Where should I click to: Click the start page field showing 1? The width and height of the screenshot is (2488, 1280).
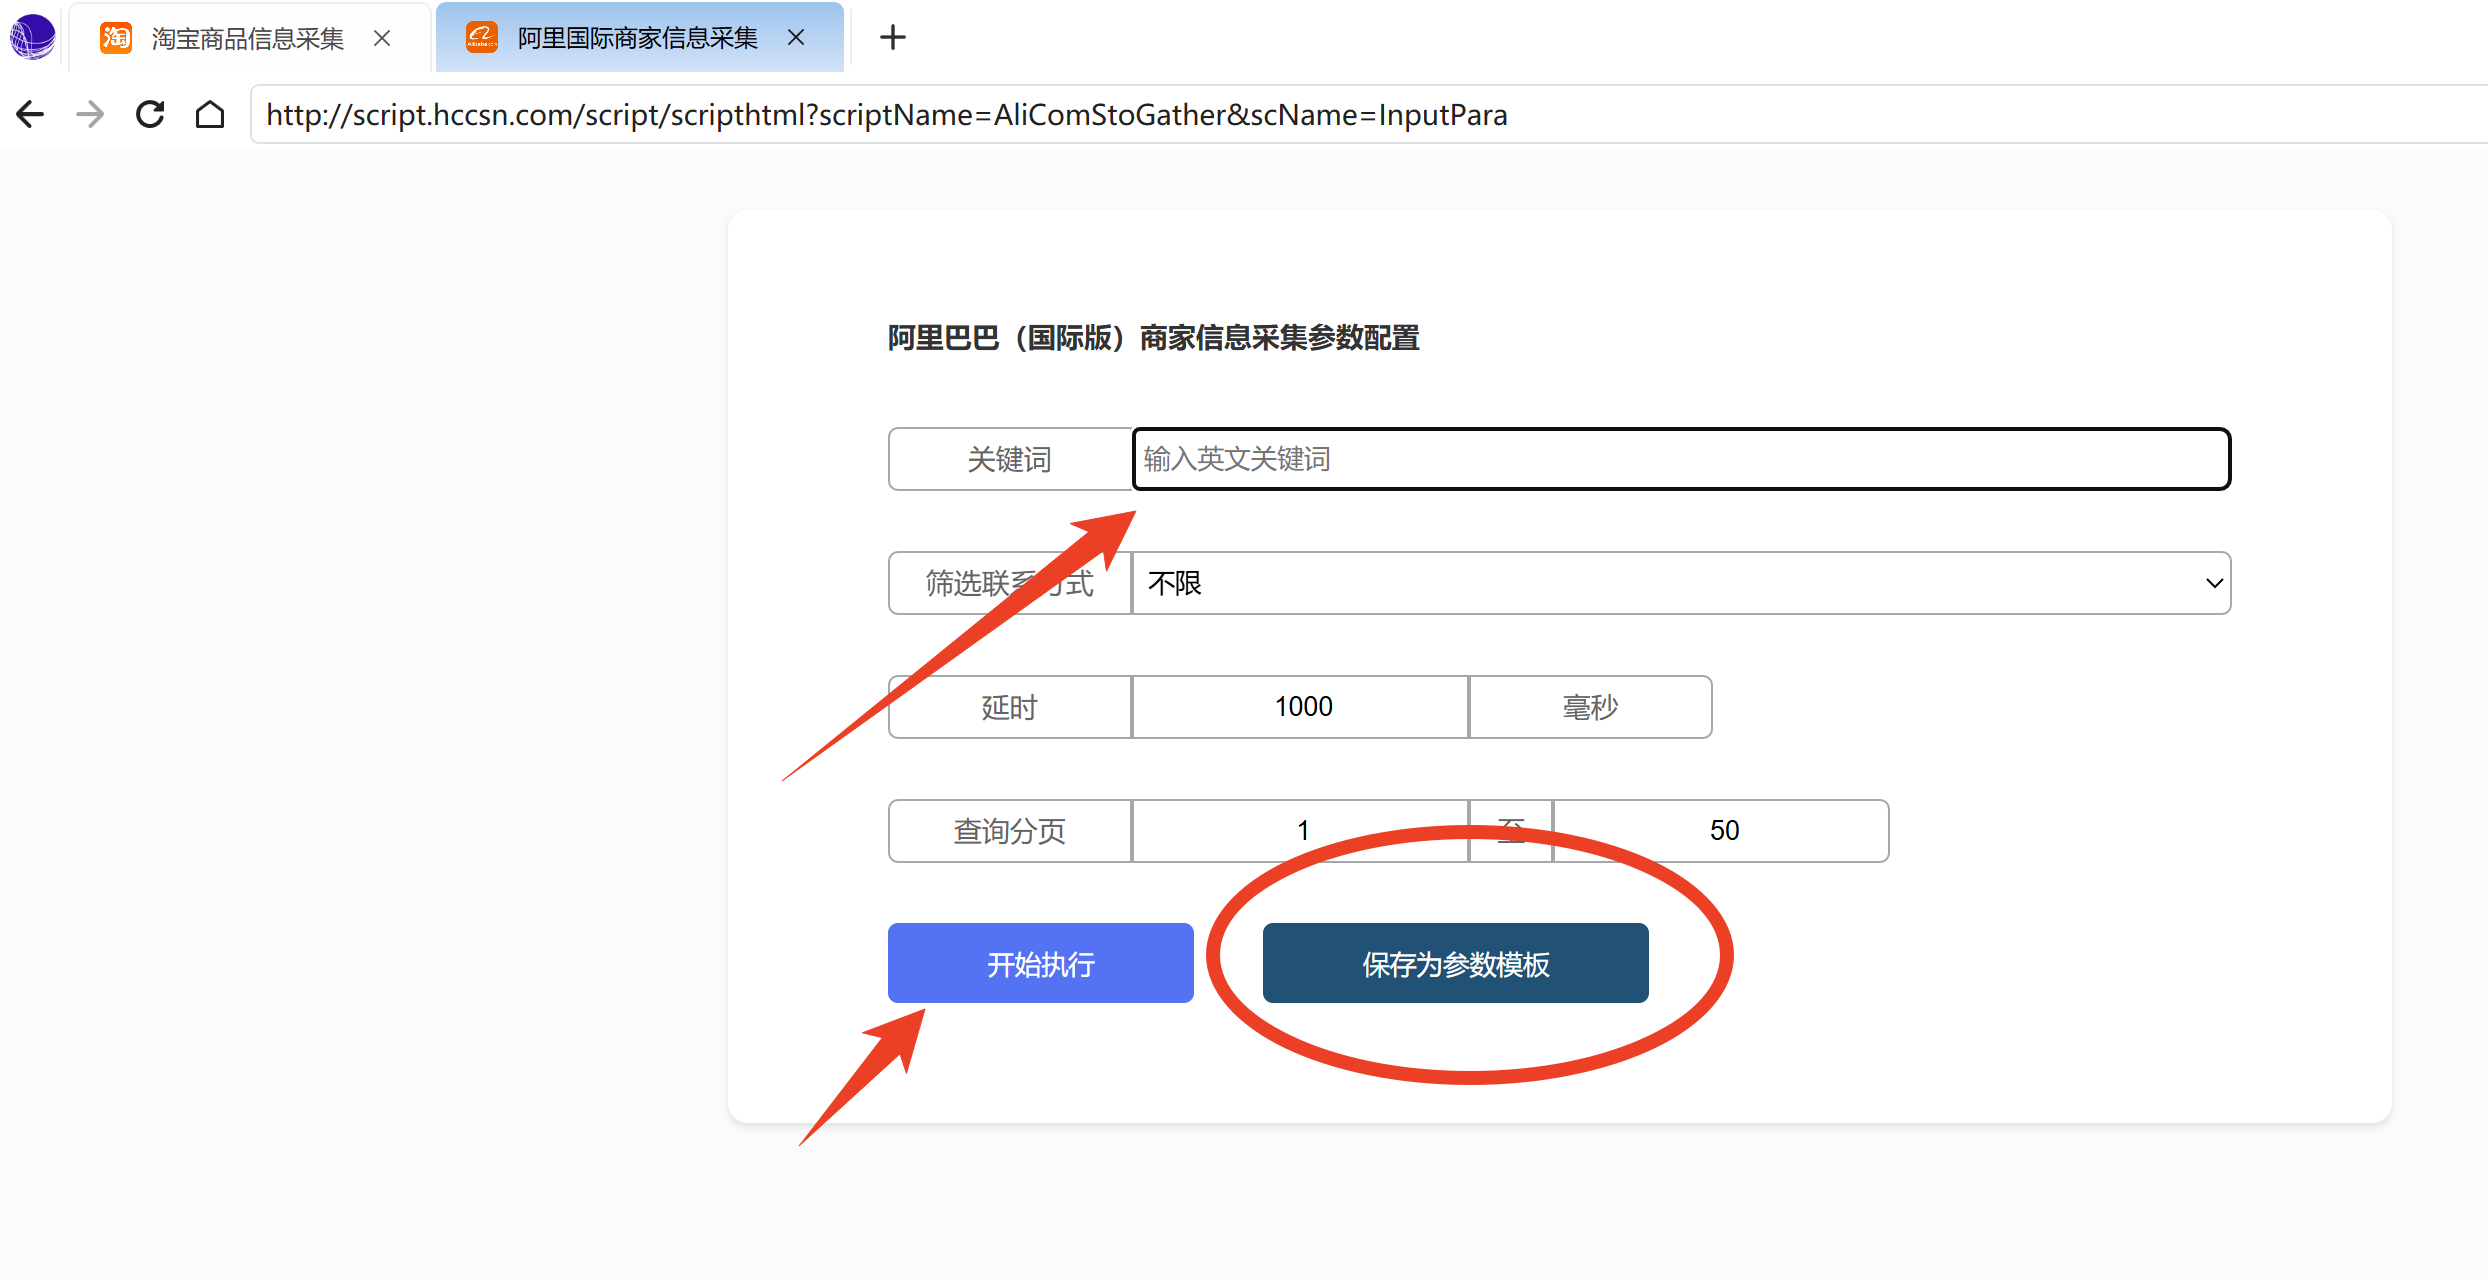point(1300,831)
